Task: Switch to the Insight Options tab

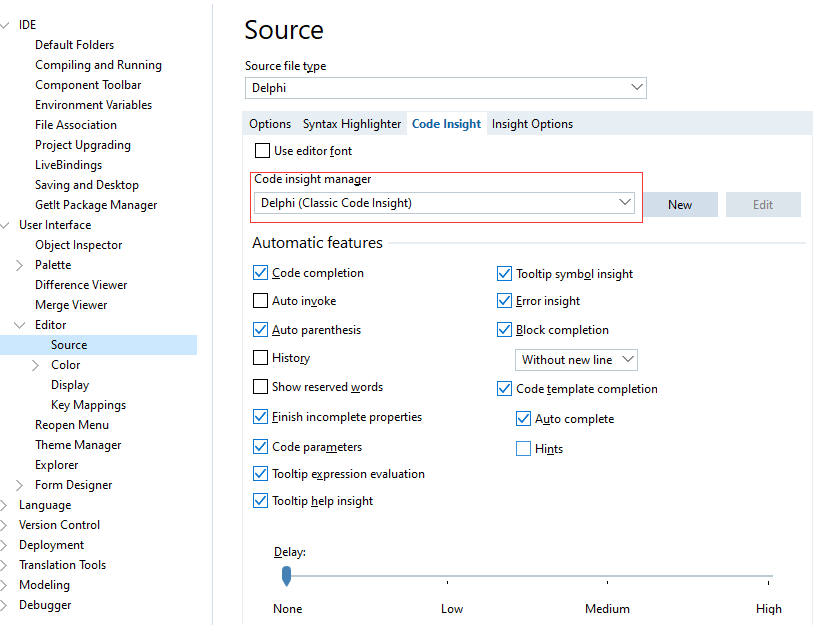Action: (x=532, y=124)
